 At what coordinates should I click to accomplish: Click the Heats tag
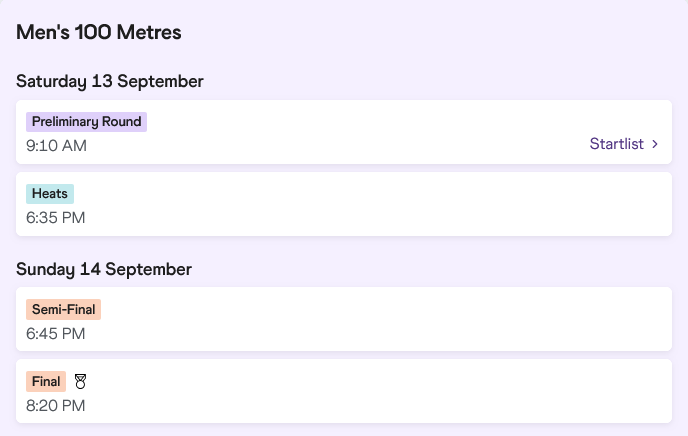click(50, 193)
